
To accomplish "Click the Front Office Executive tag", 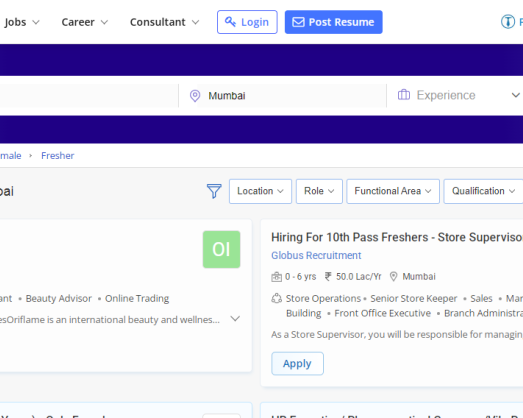I will [x=383, y=313].
